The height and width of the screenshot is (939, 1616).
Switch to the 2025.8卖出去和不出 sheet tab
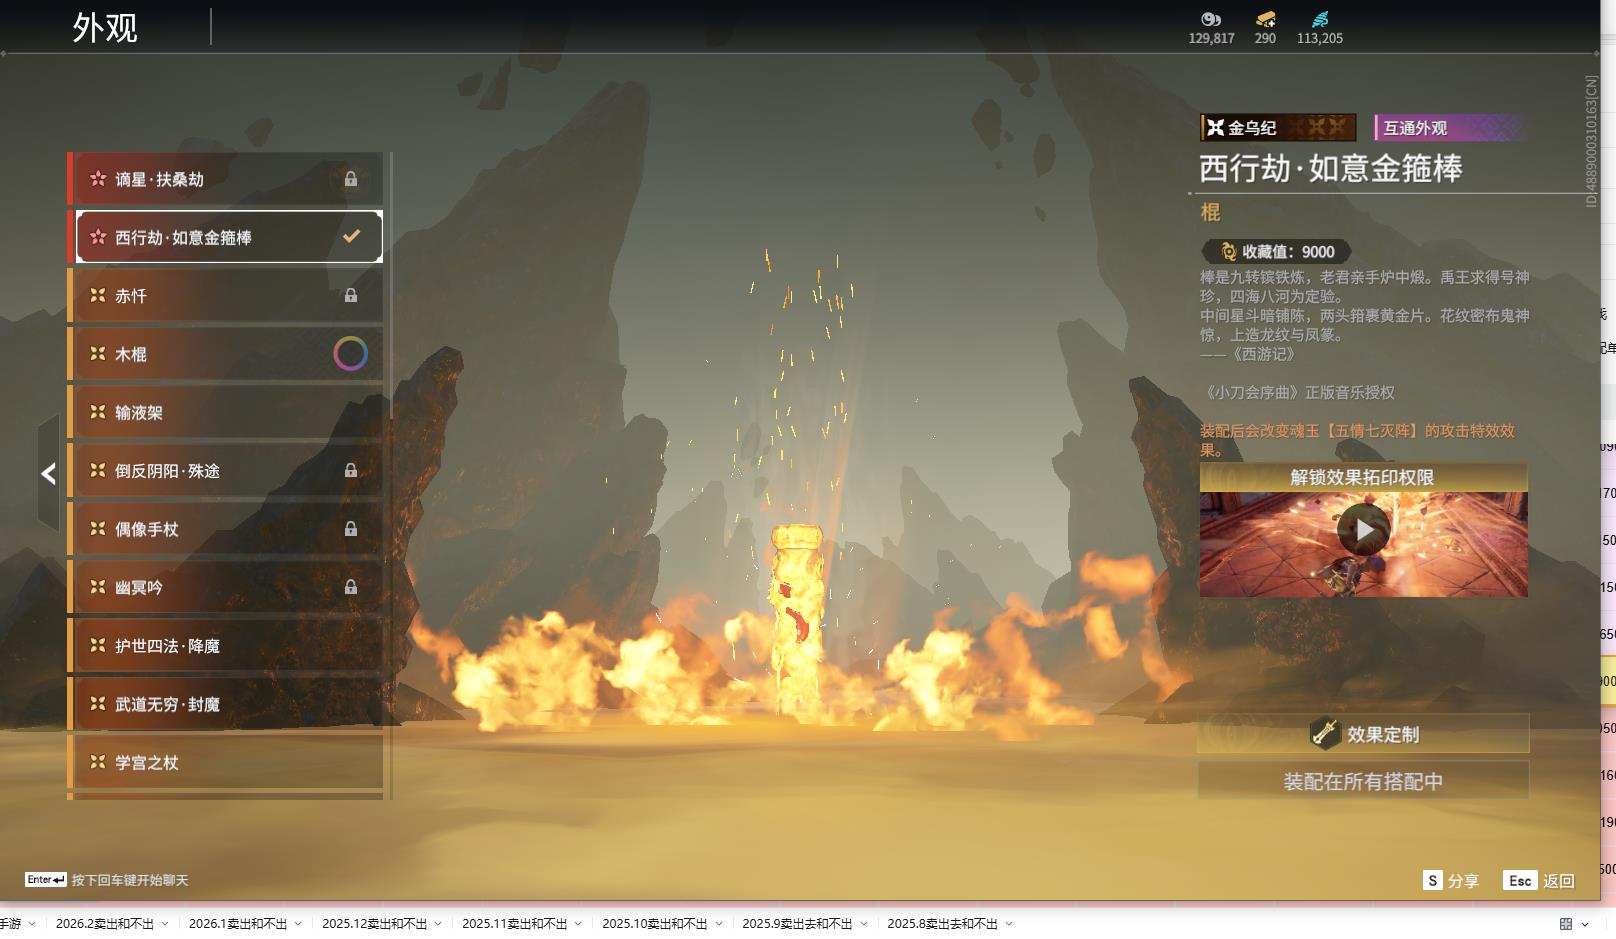point(942,923)
